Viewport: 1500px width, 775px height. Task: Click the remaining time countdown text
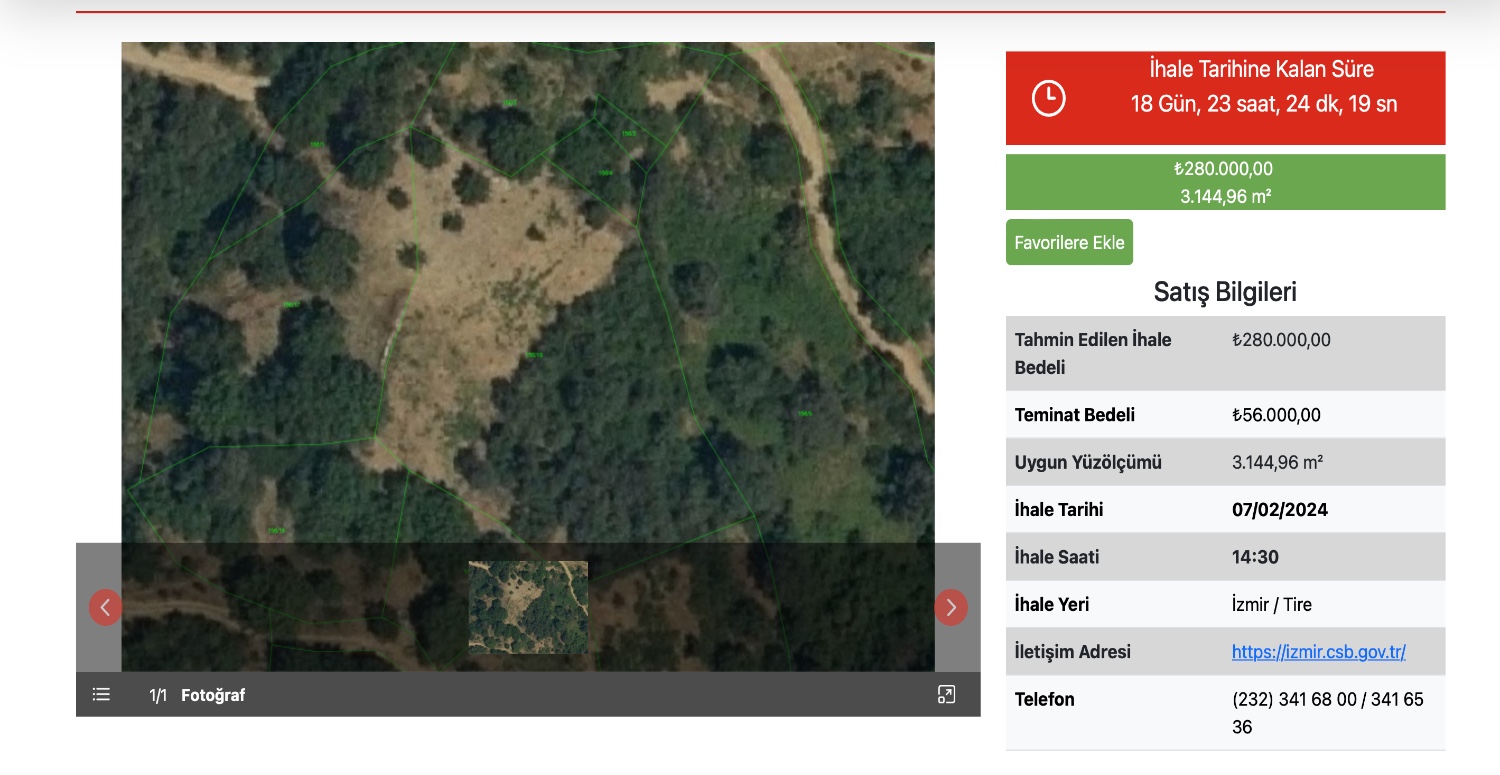point(1263,103)
